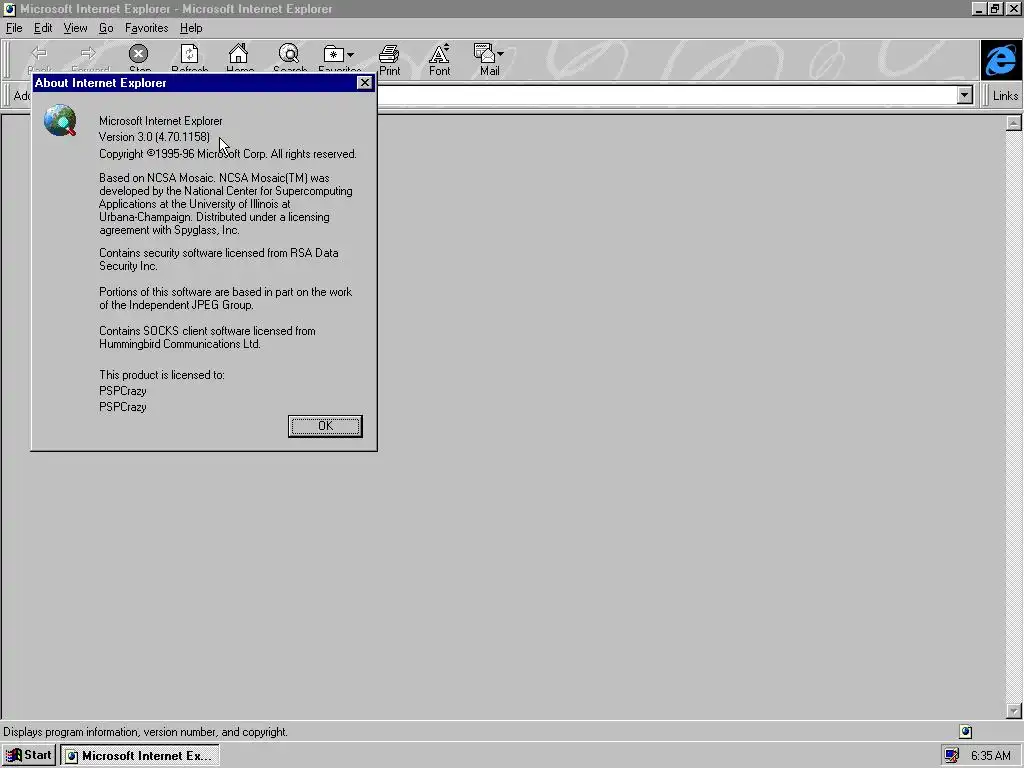Open the Help menu
1024x768 pixels.
(191, 28)
